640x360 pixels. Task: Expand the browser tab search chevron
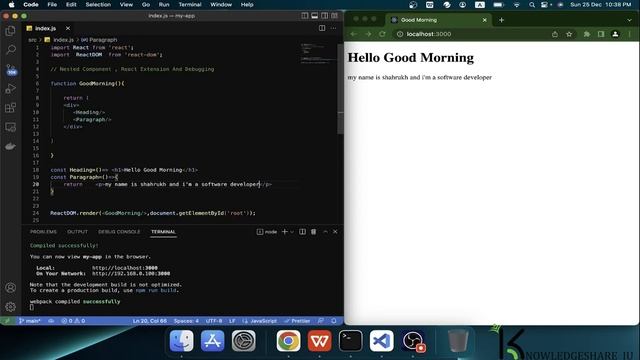(x=629, y=20)
